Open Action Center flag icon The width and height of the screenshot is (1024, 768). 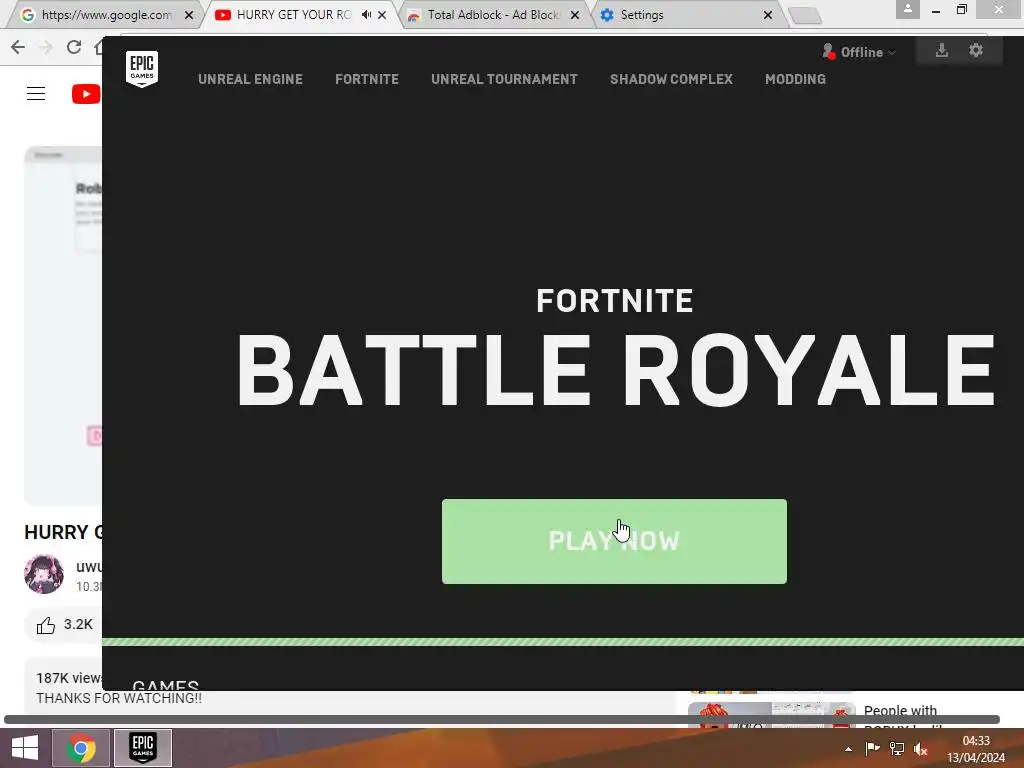click(872, 749)
